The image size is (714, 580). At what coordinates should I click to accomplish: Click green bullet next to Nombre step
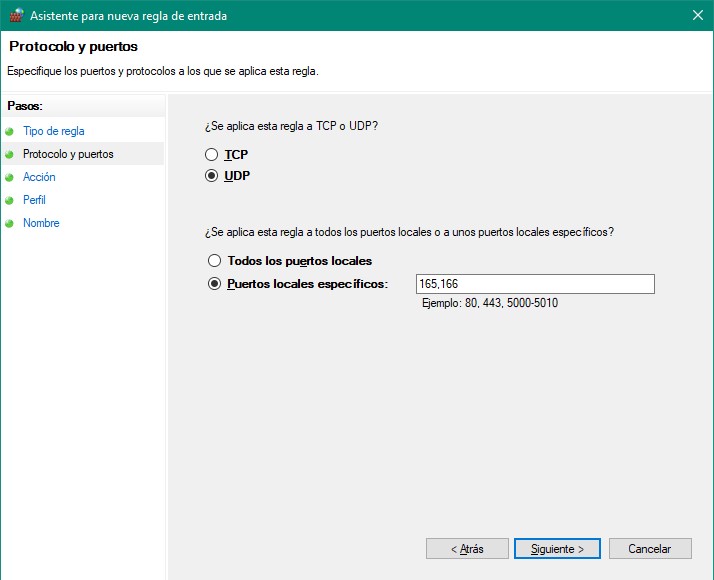pyautogui.click(x=10, y=223)
